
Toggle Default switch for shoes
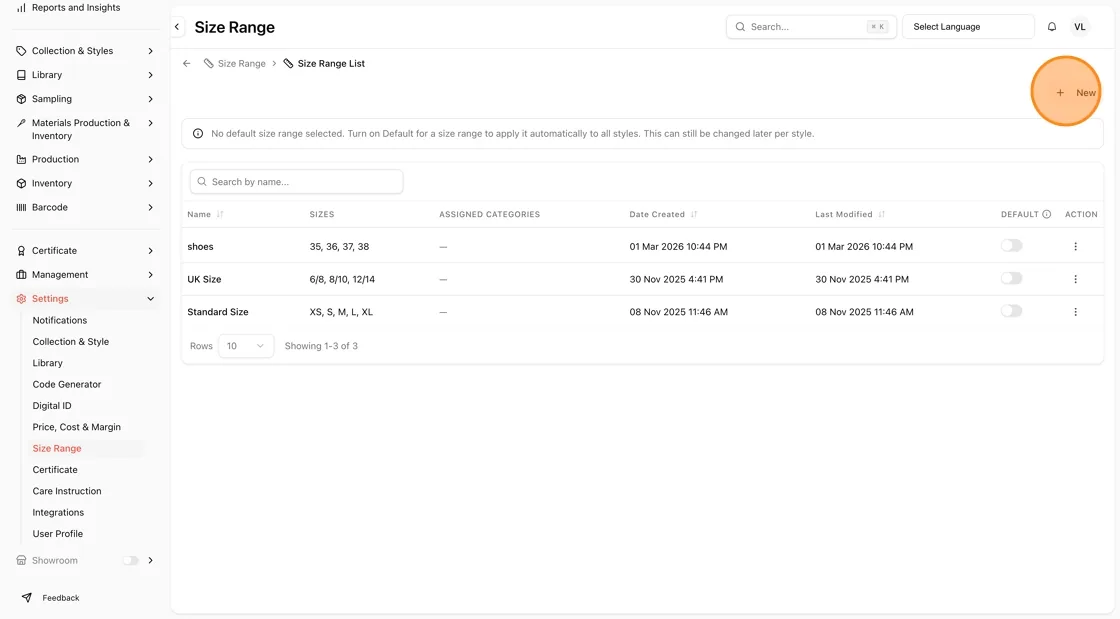click(x=1011, y=246)
